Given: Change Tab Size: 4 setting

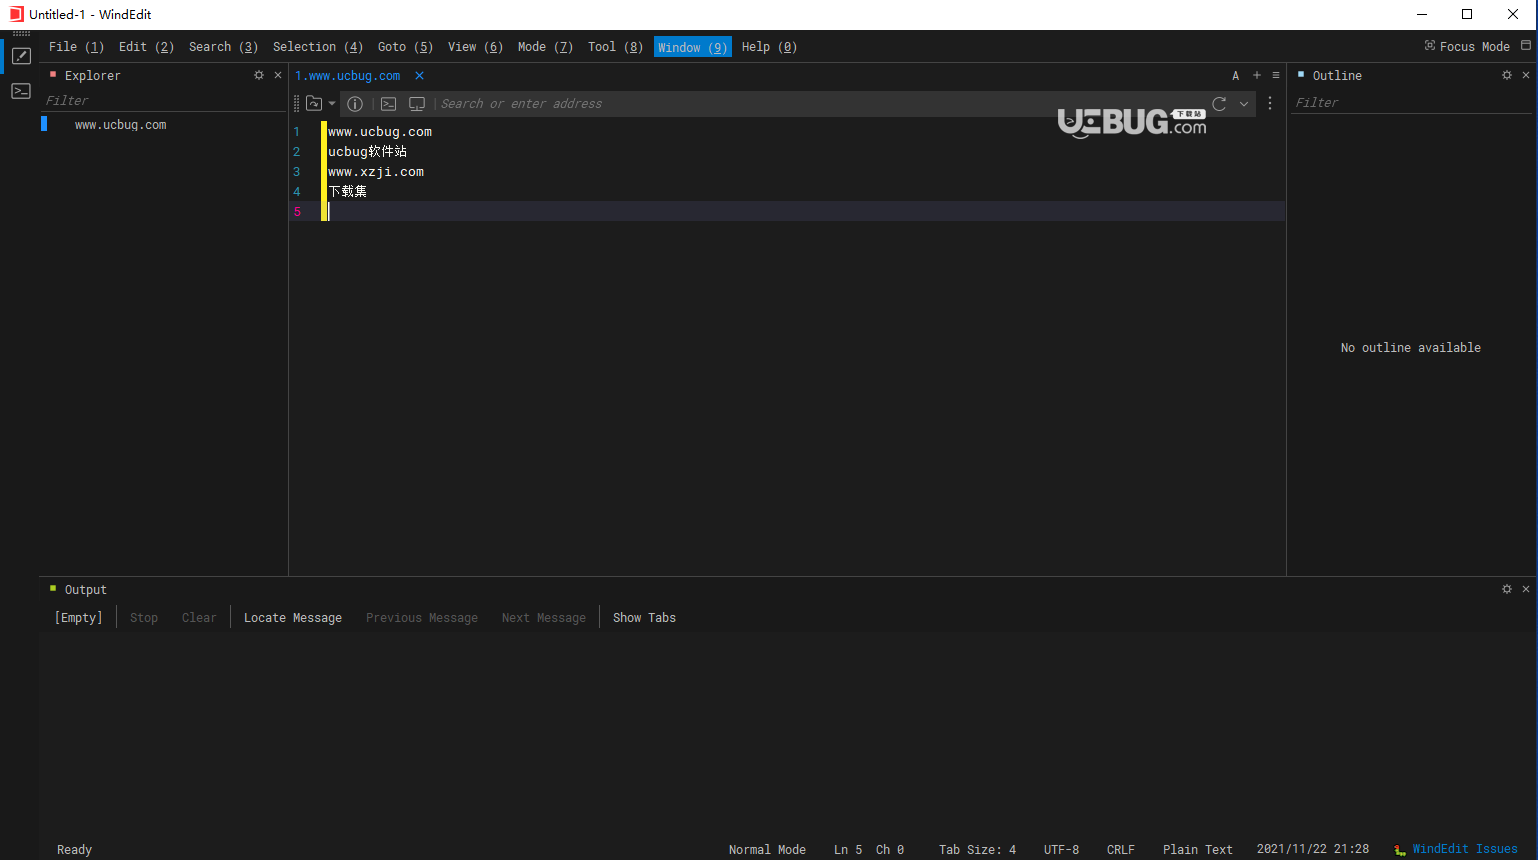Looking at the screenshot, I should (x=977, y=849).
